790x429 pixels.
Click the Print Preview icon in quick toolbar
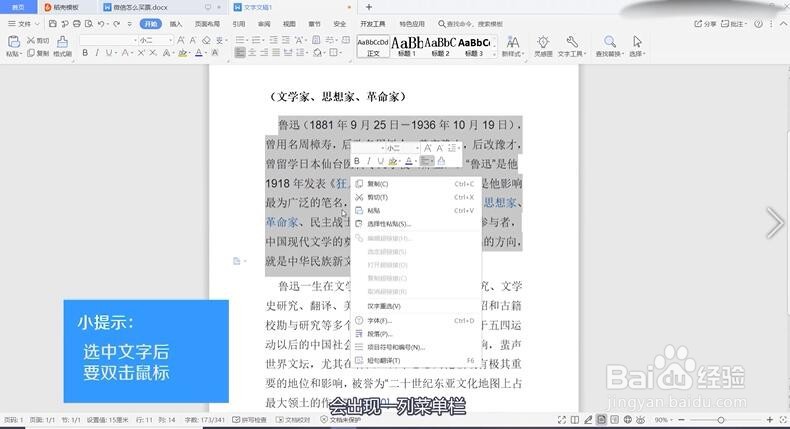tap(89, 24)
